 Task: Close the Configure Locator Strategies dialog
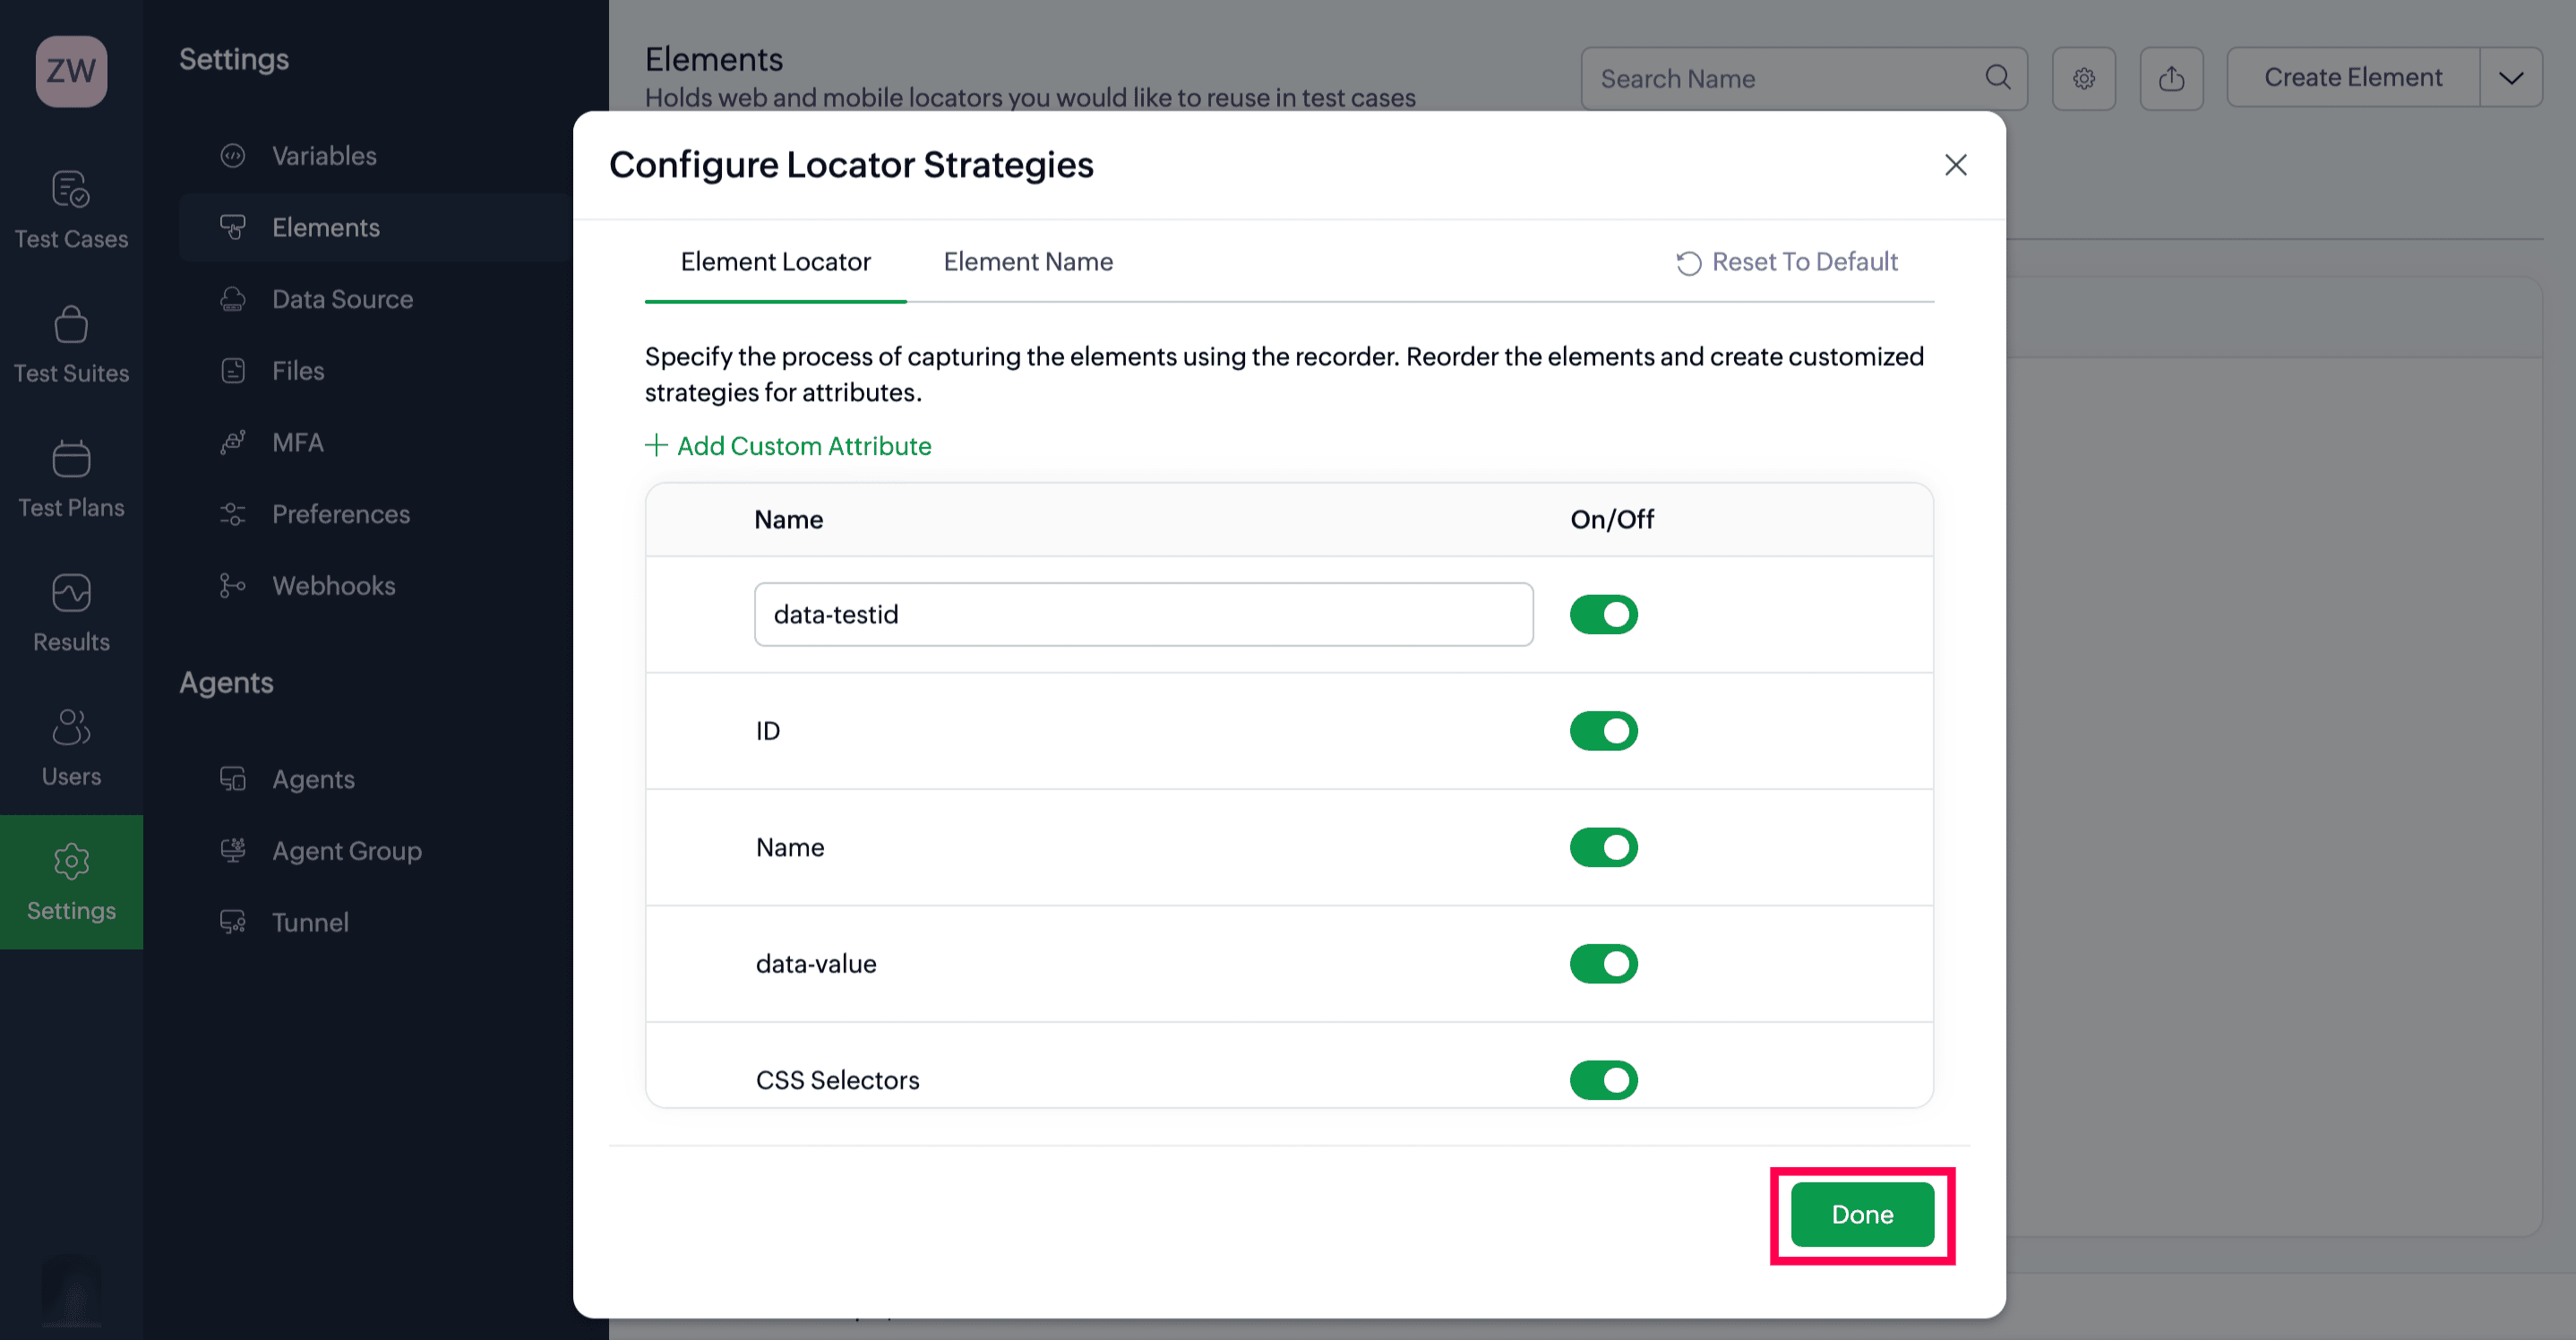tap(1955, 165)
